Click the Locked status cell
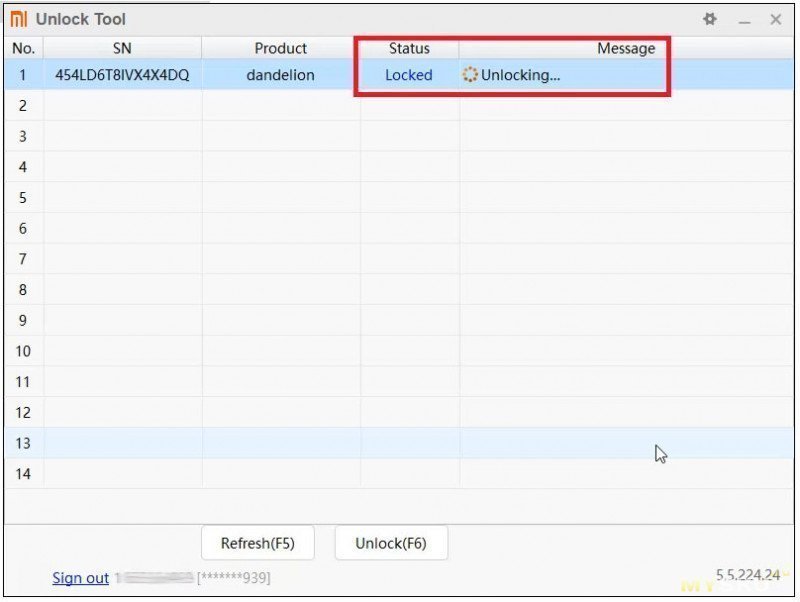800x602 pixels. tap(409, 75)
